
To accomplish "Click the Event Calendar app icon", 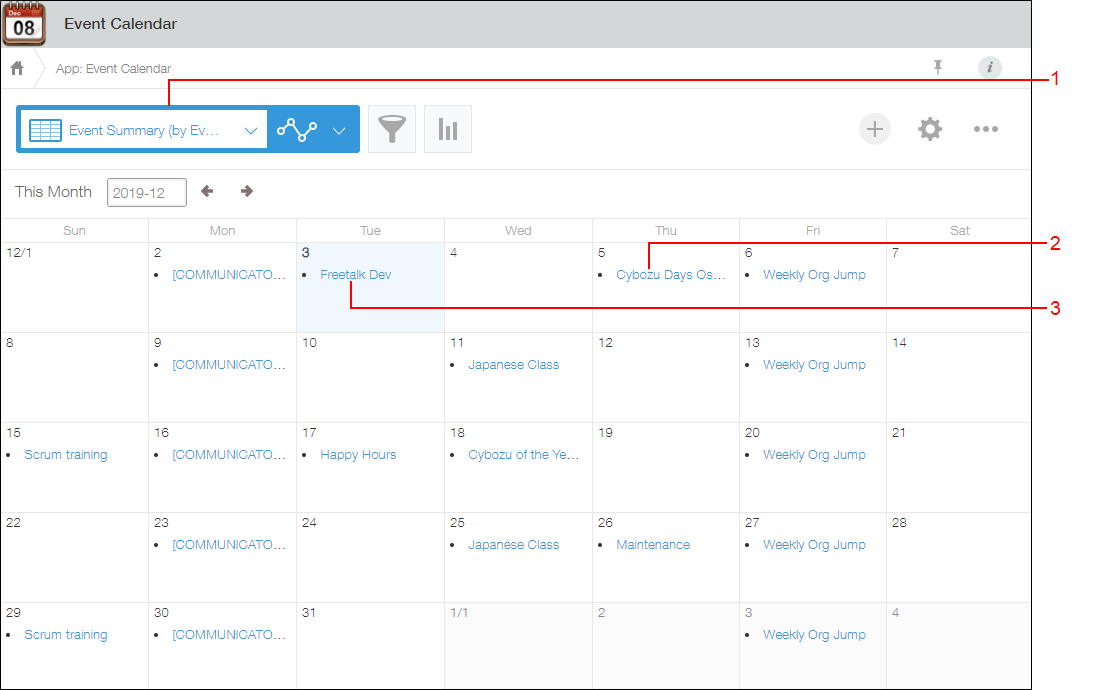I will [x=23, y=25].
